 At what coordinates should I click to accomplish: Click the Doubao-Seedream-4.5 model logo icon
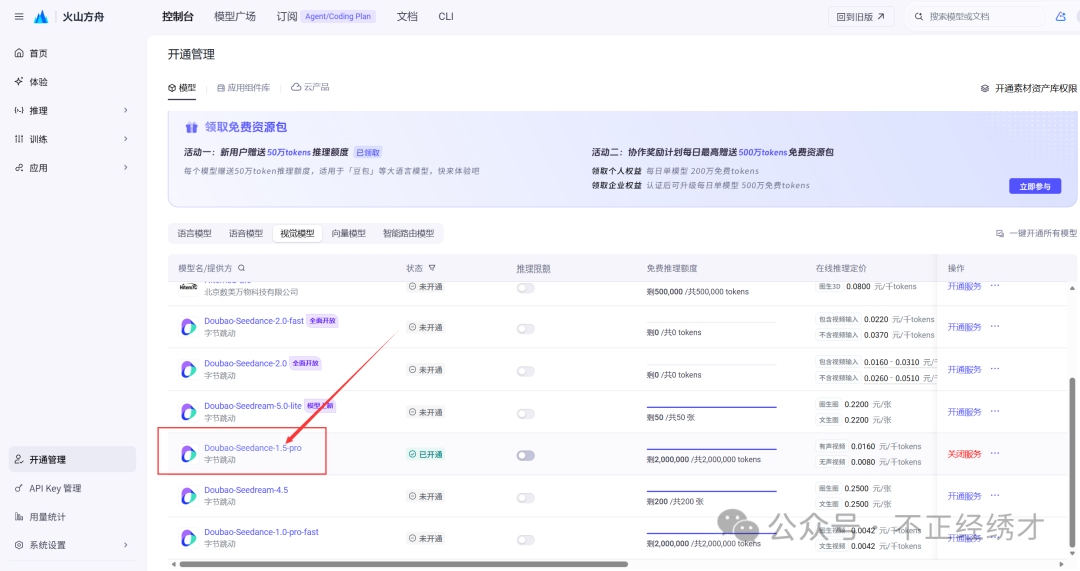pyautogui.click(x=188, y=496)
